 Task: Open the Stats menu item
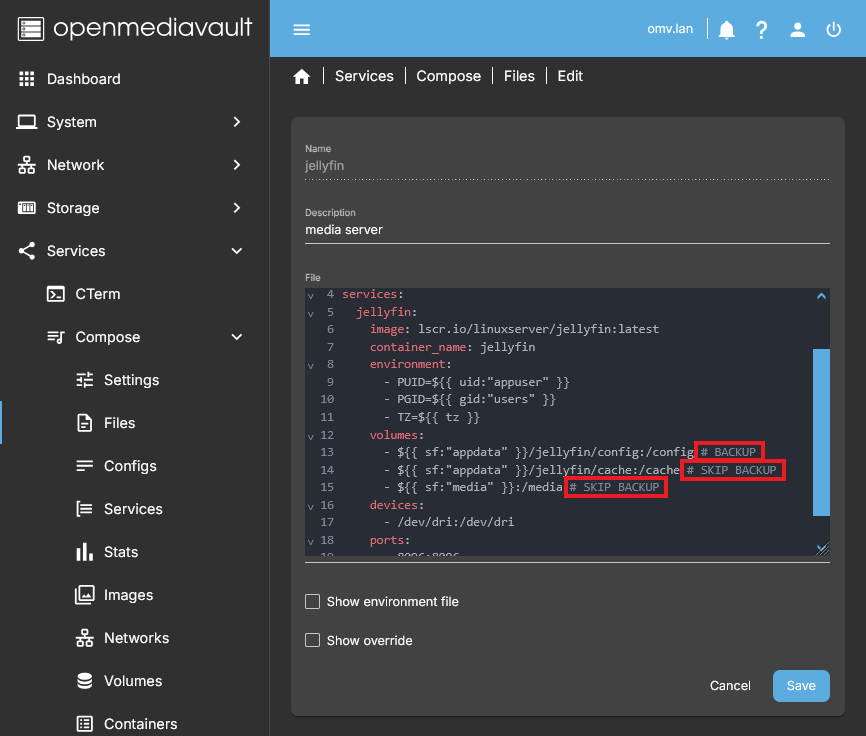[120, 552]
